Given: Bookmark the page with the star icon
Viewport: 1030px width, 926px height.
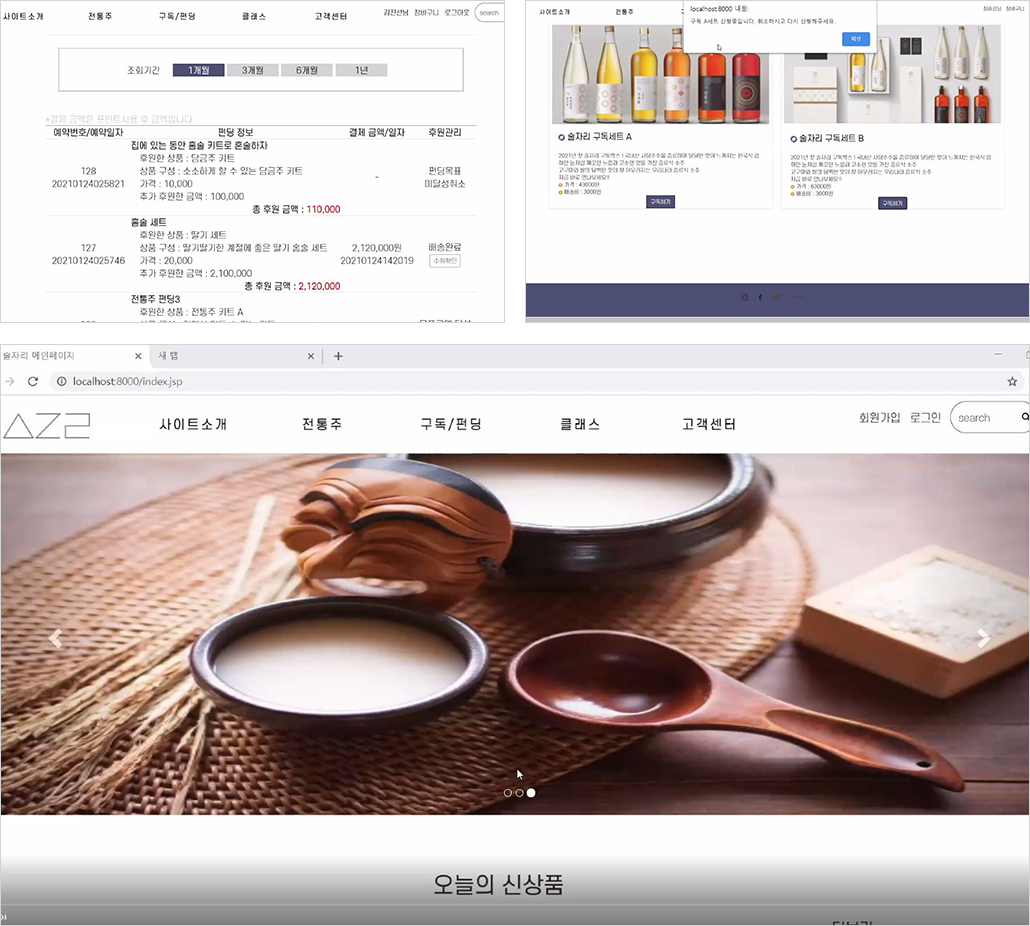Looking at the screenshot, I should tap(1012, 382).
